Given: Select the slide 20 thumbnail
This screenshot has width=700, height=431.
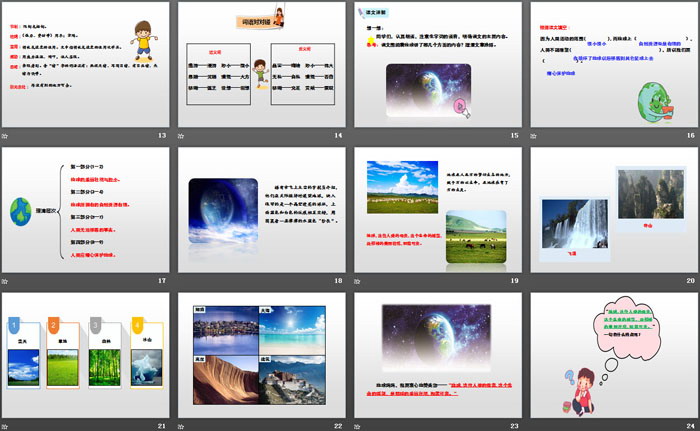Looking at the screenshot, I should 614,210.
